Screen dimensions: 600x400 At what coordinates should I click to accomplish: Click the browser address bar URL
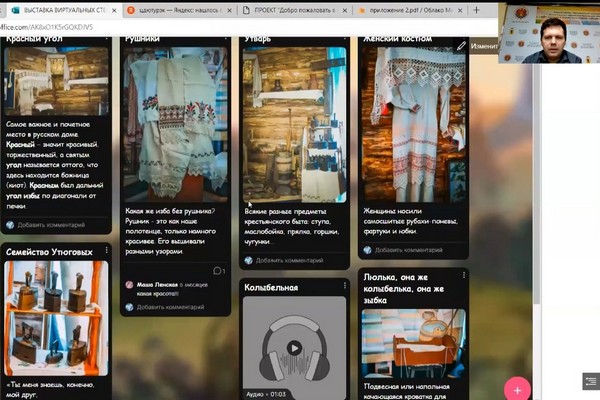point(46,27)
